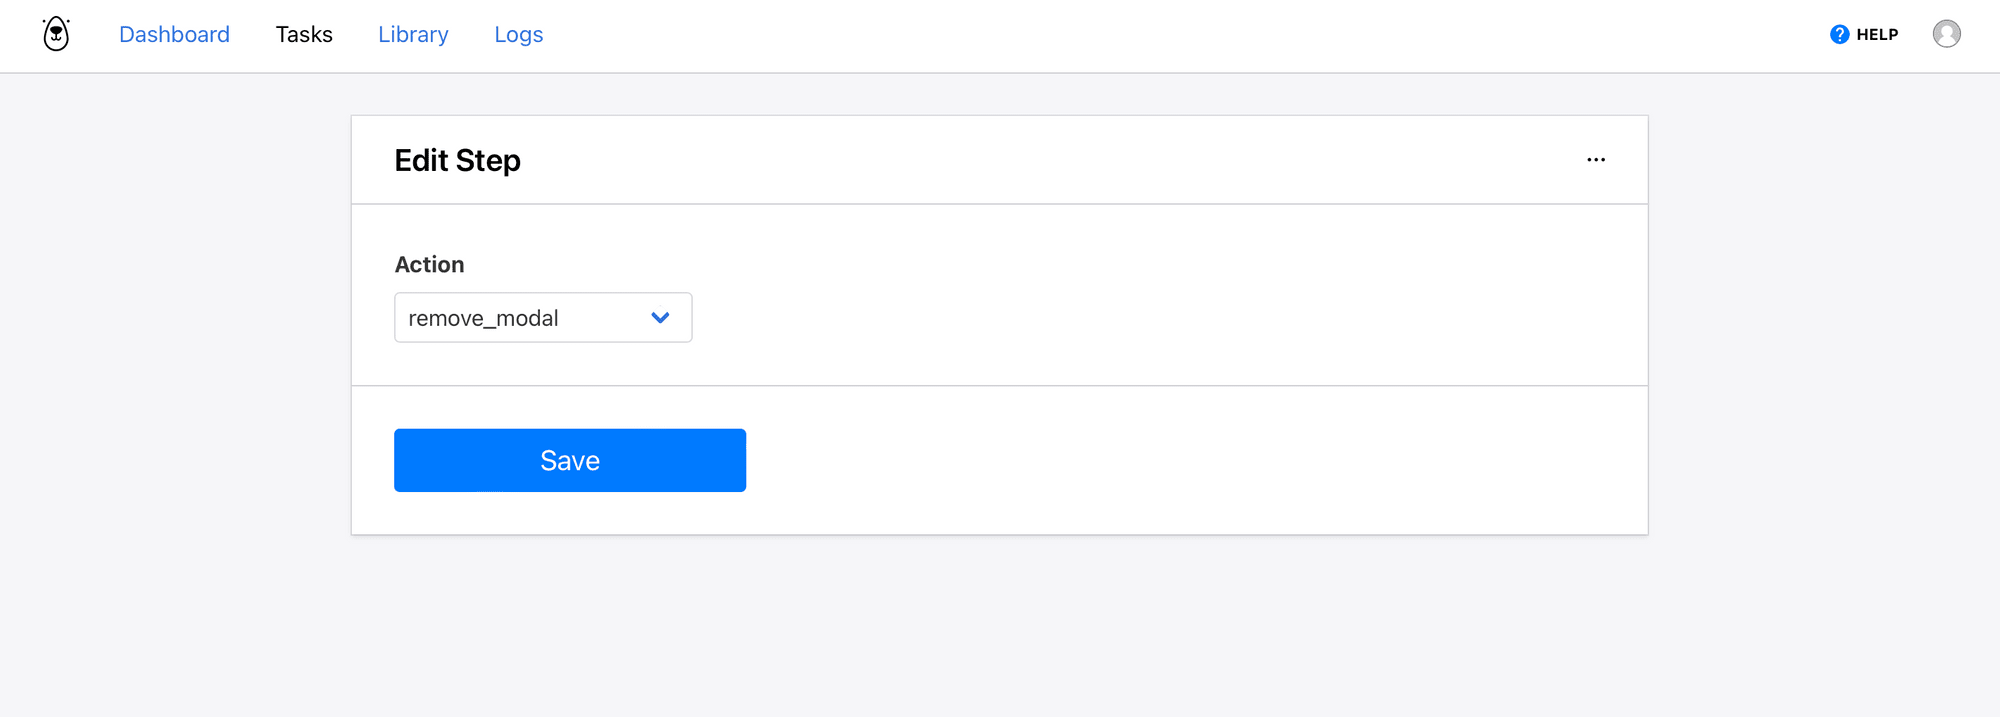Screen dimensions: 2000x717
Task: Click the bear logo icon
Action: tap(56, 34)
